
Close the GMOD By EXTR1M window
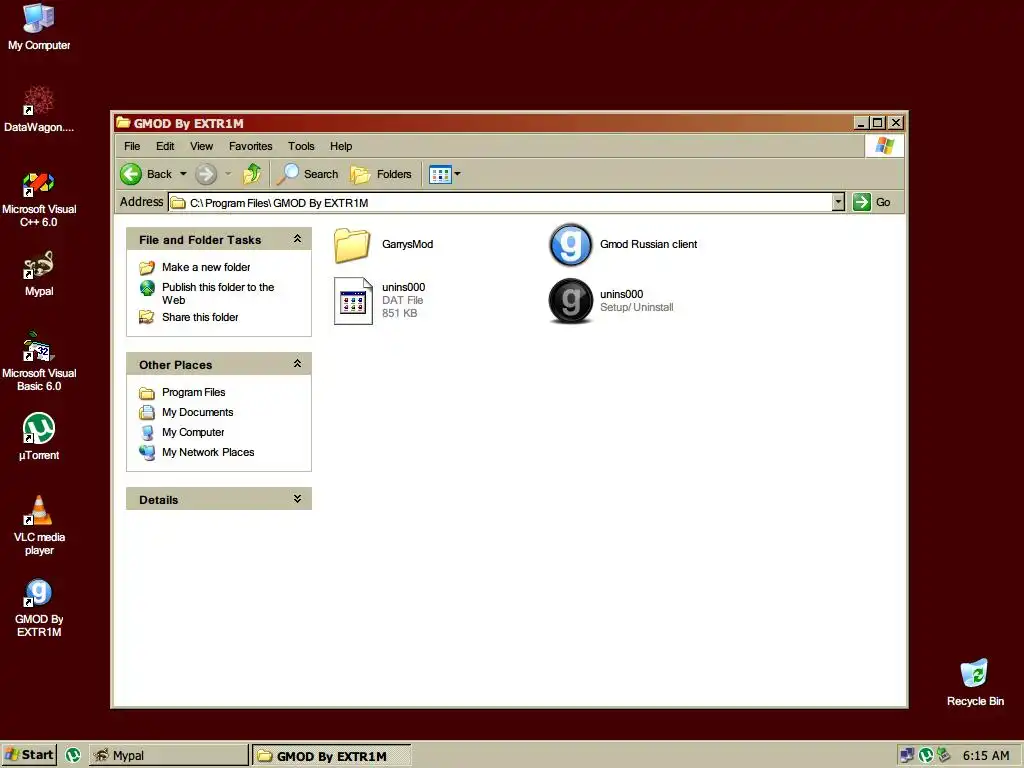tap(896, 123)
